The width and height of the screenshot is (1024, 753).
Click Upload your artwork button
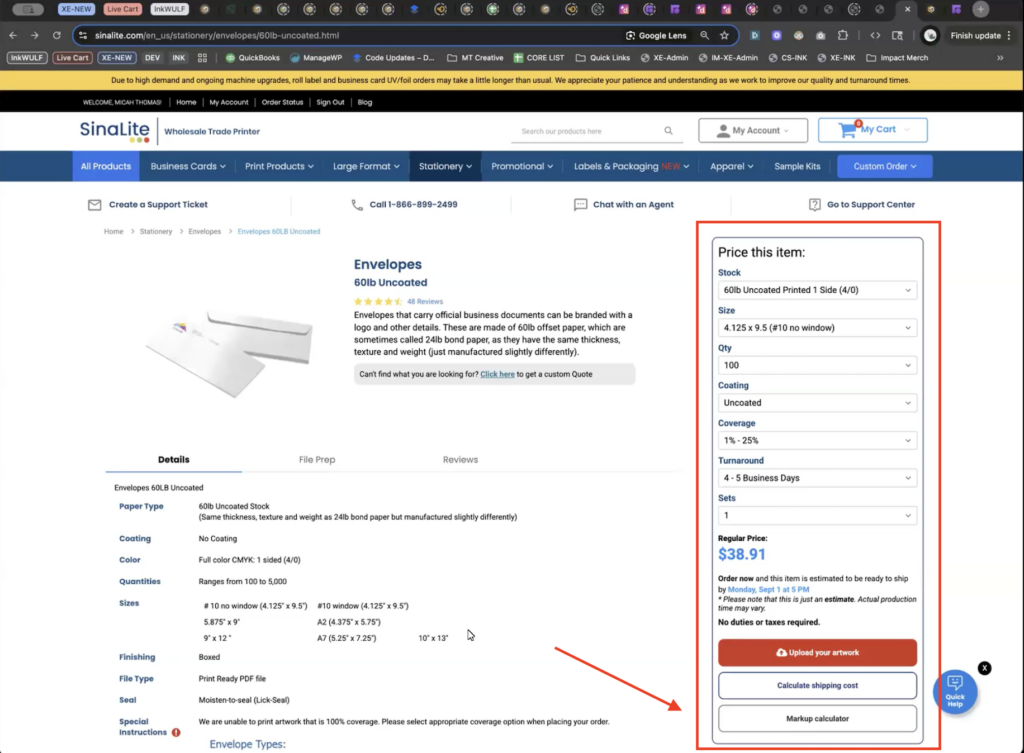coord(816,653)
